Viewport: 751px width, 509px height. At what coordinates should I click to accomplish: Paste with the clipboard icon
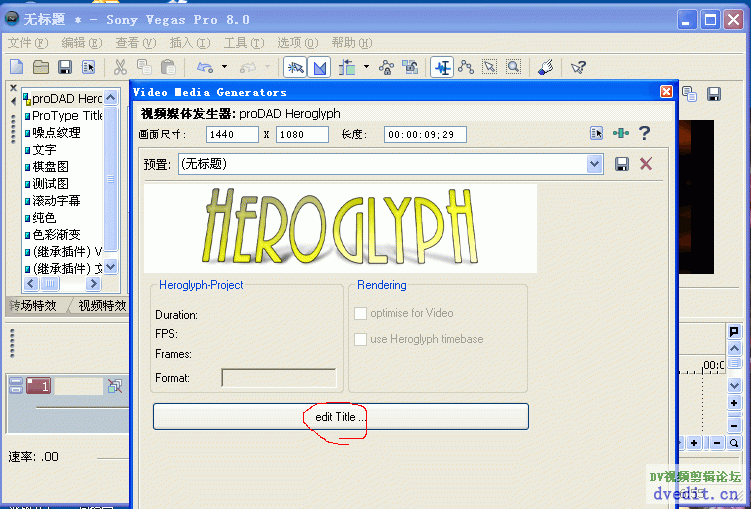pos(168,67)
